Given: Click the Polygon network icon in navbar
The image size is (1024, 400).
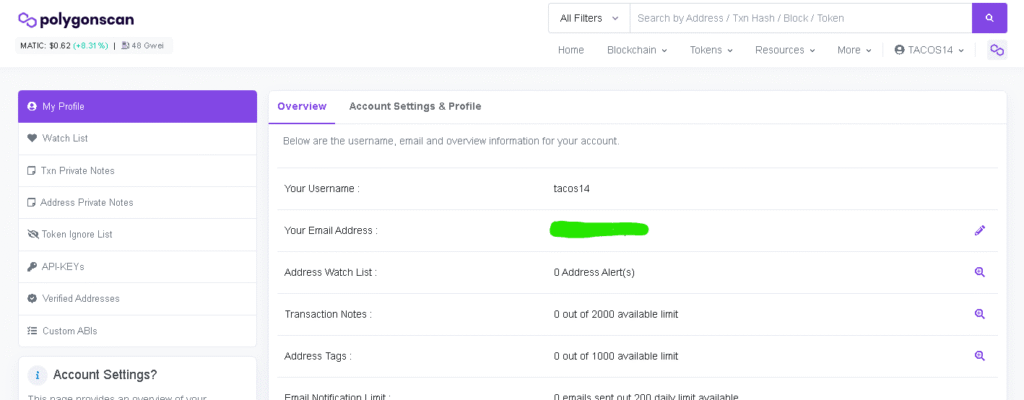Looking at the screenshot, I should 996,50.
